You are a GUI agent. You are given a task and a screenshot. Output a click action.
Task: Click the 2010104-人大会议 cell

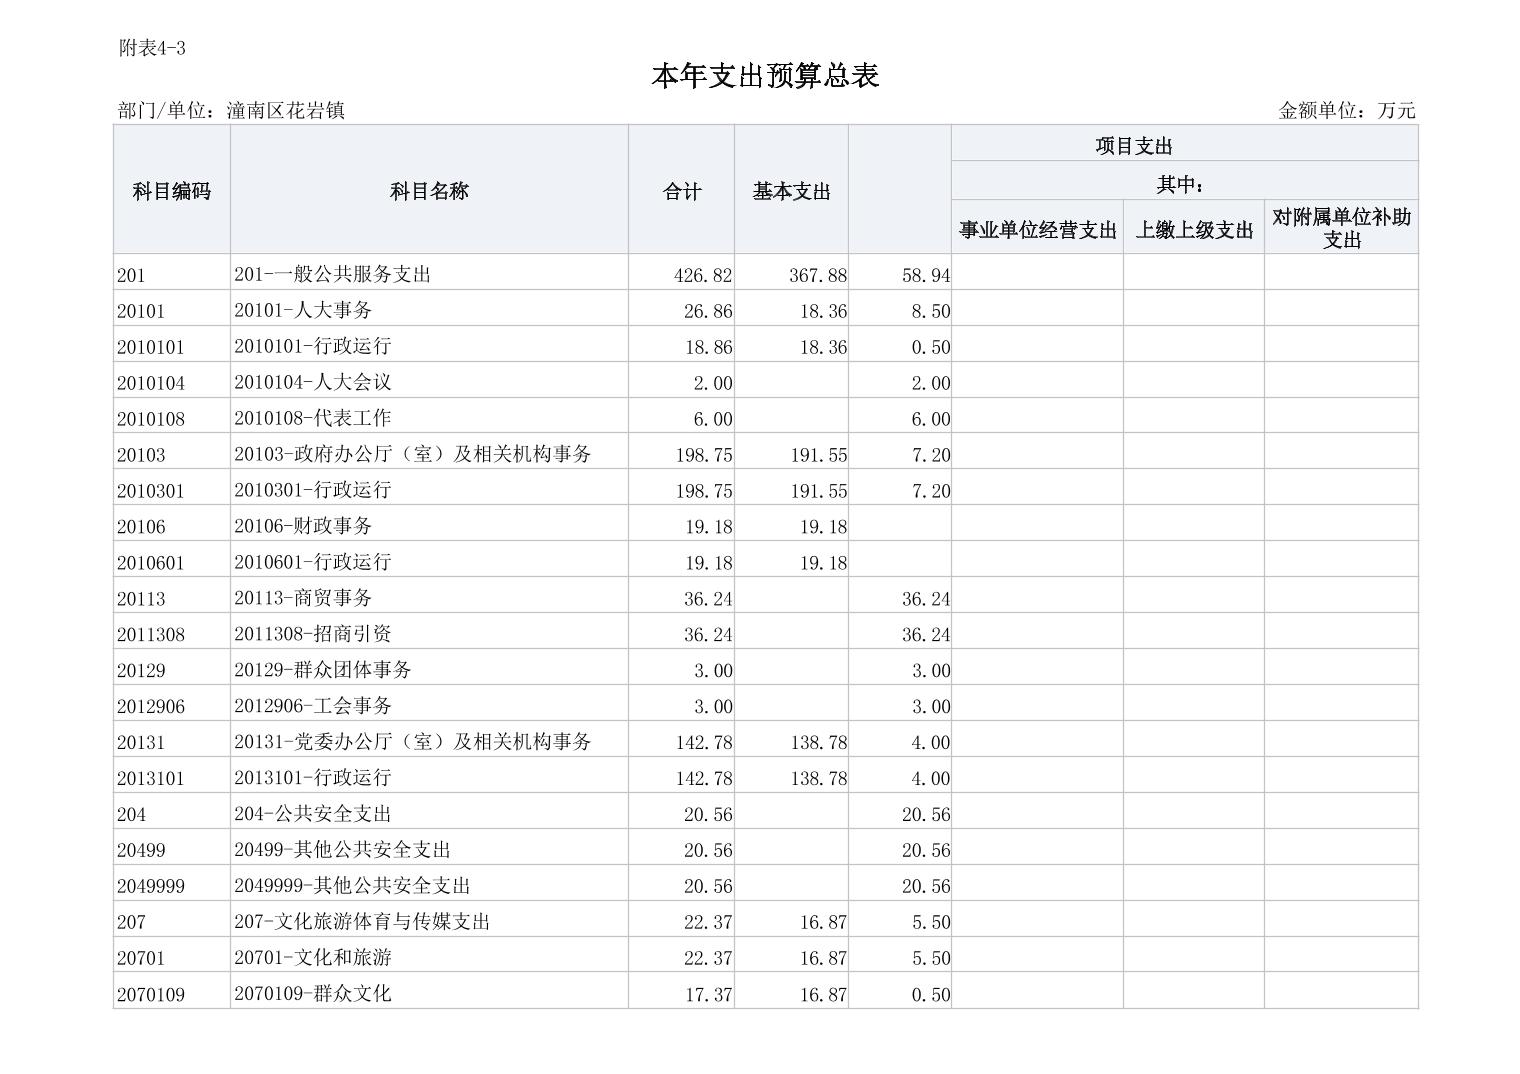click(312, 382)
